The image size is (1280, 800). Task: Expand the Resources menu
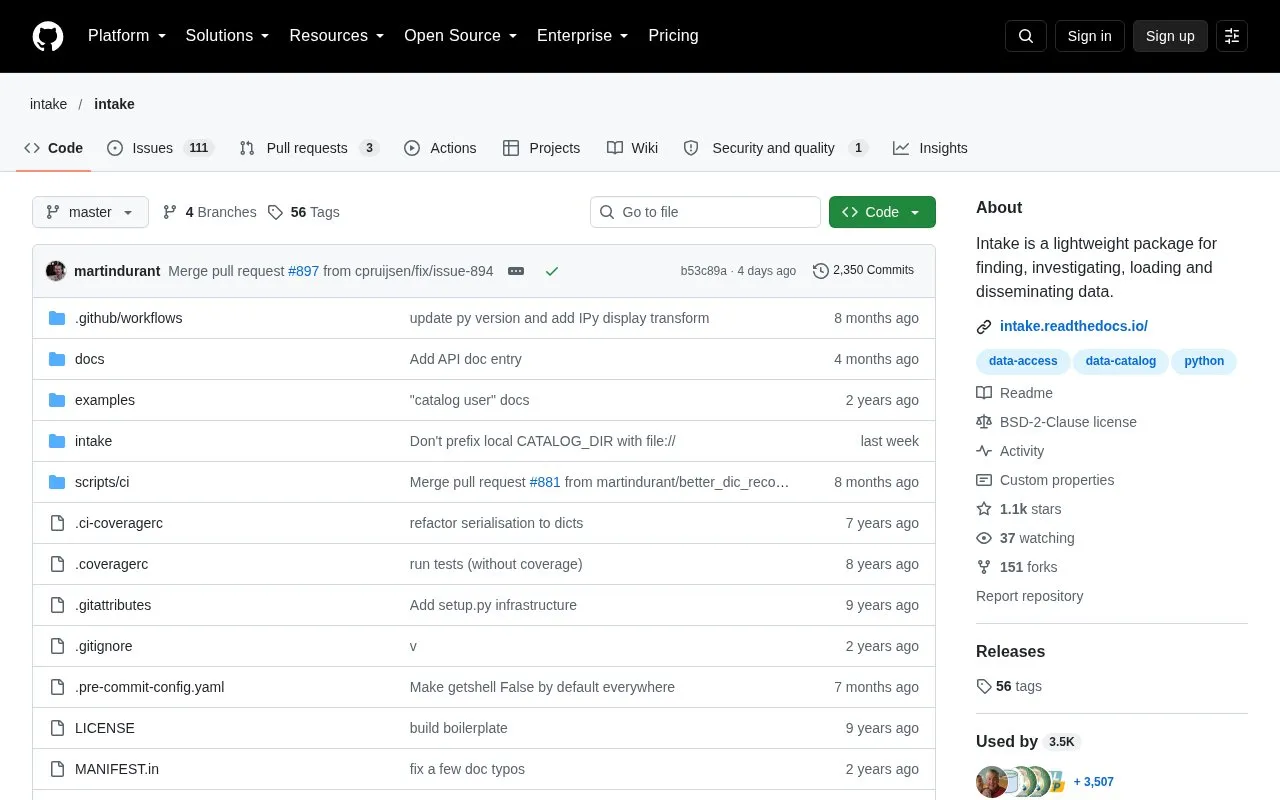(337, 36)
